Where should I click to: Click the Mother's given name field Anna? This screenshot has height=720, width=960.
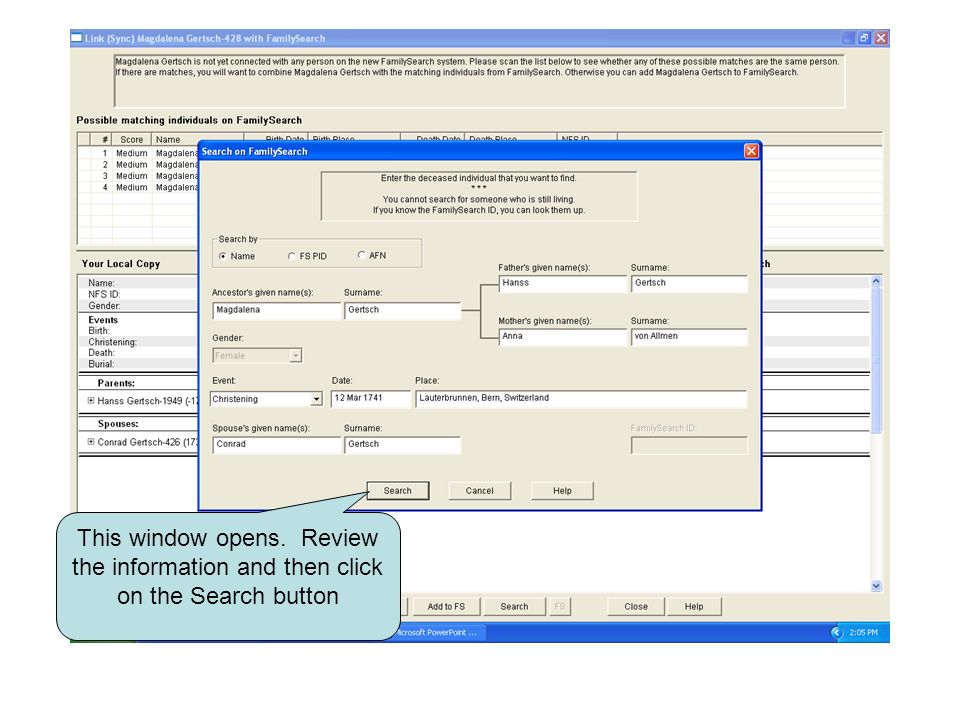pos(563,337)
